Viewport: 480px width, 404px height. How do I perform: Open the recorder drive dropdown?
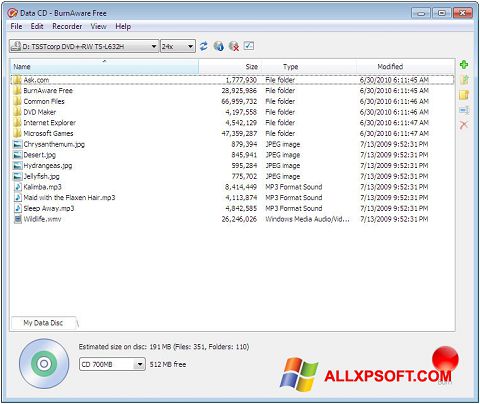[84, 46]
